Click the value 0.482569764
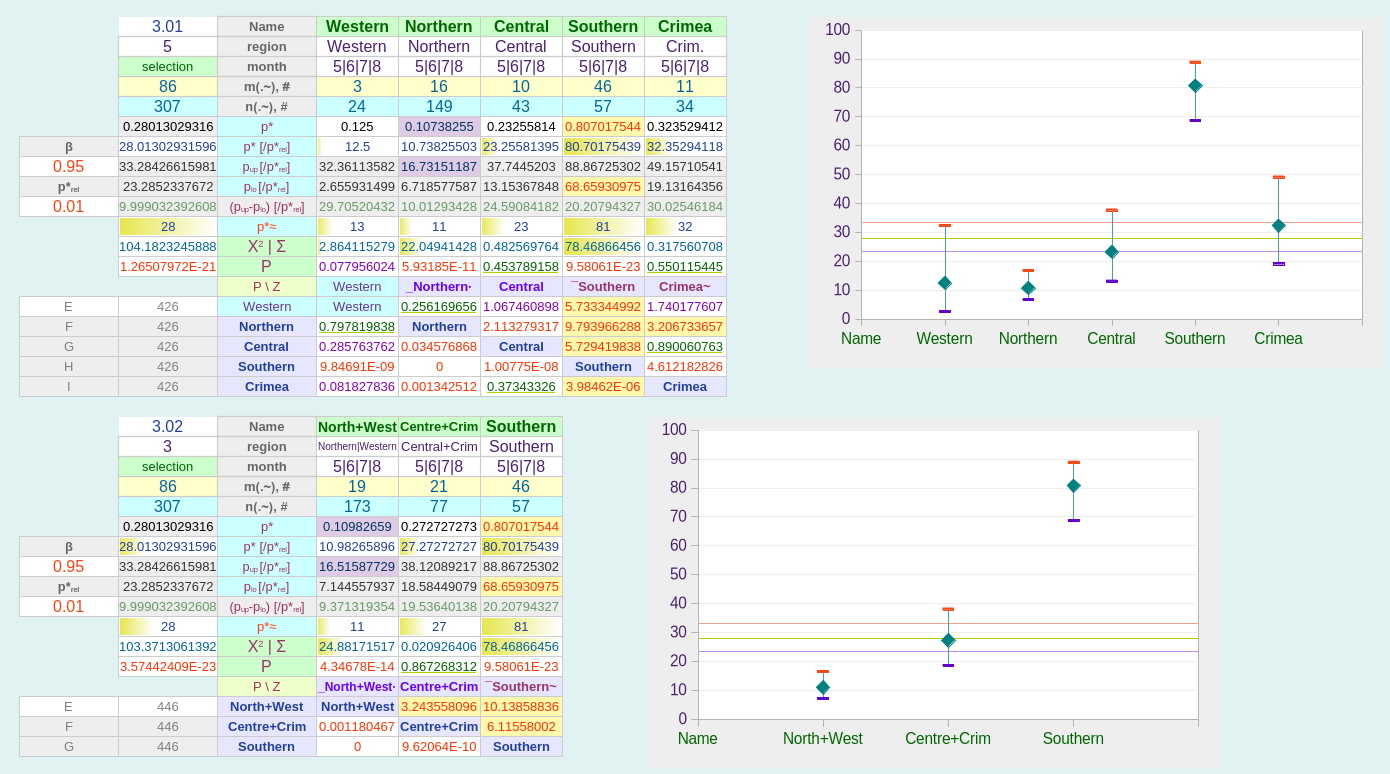The width and height of the screenshot is (1390, 774). coord(521,247)
